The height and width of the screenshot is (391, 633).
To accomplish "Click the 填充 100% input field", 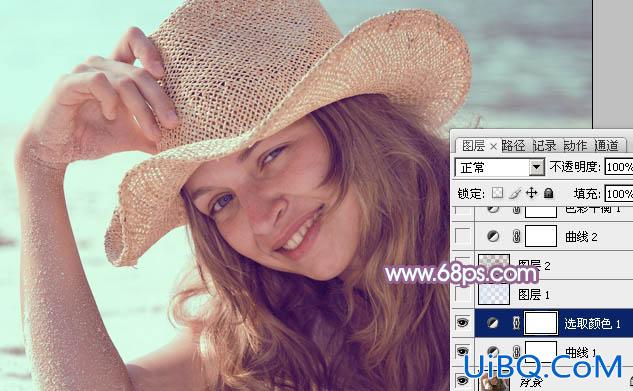I will point(618,194).
